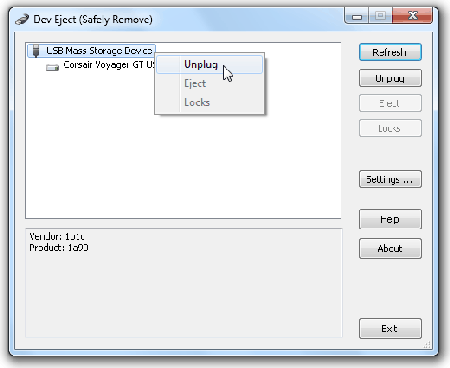Click the Product info line
This screenshot has width=450, height=368.
pyautogui.click(x=59, y=248)
